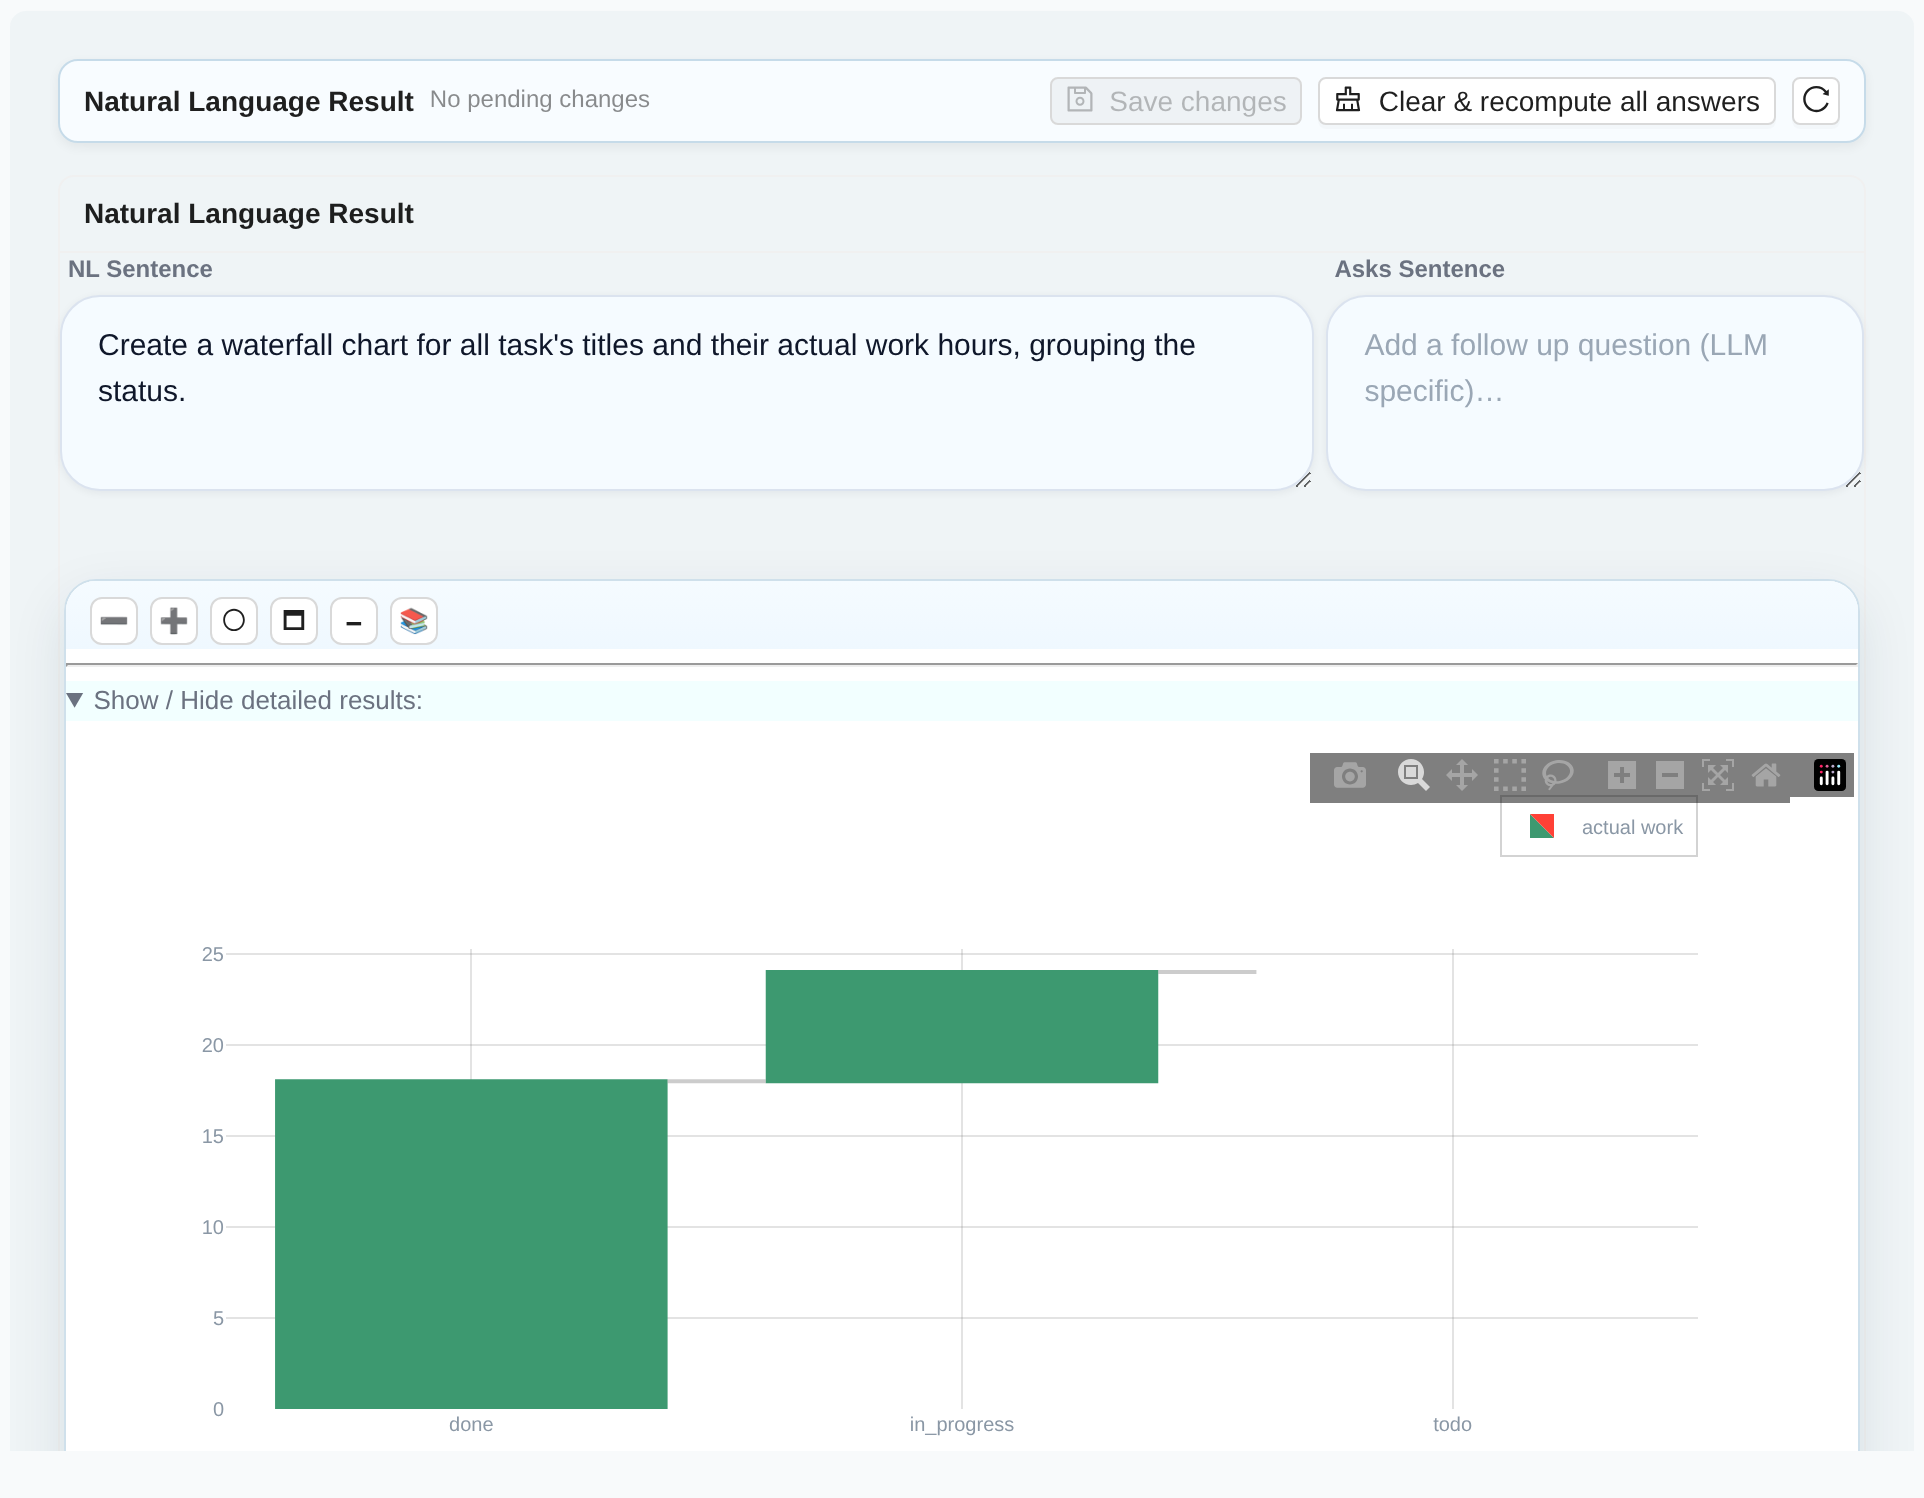
Task: Zoom in with plus modebar icon
Action: [x=1622, y=776]
